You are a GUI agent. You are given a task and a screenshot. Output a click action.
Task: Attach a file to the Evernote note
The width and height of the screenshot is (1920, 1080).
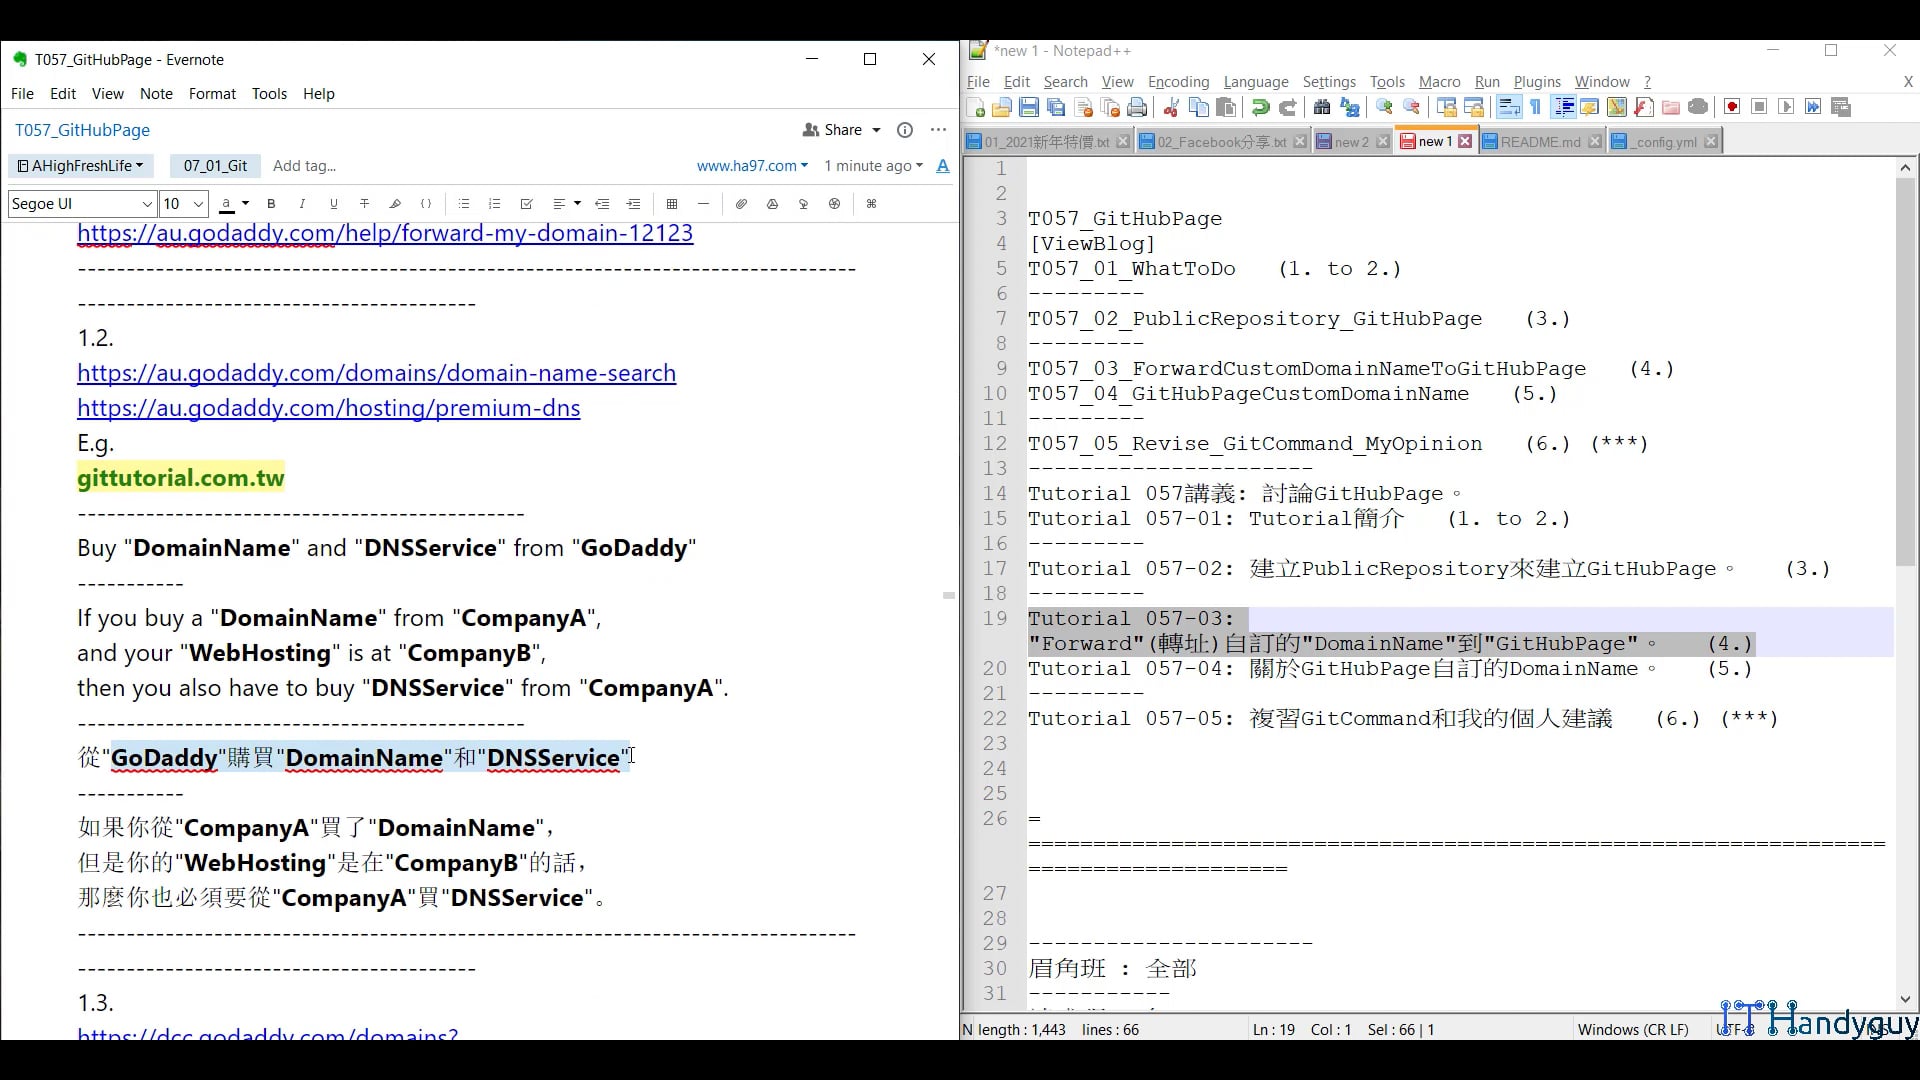point(741,204)
